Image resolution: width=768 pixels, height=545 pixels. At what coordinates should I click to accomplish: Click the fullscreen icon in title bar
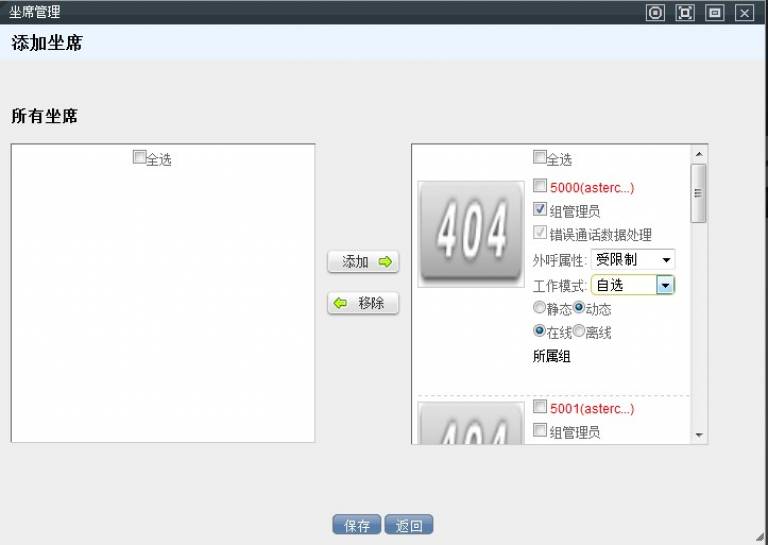[685, 13]
